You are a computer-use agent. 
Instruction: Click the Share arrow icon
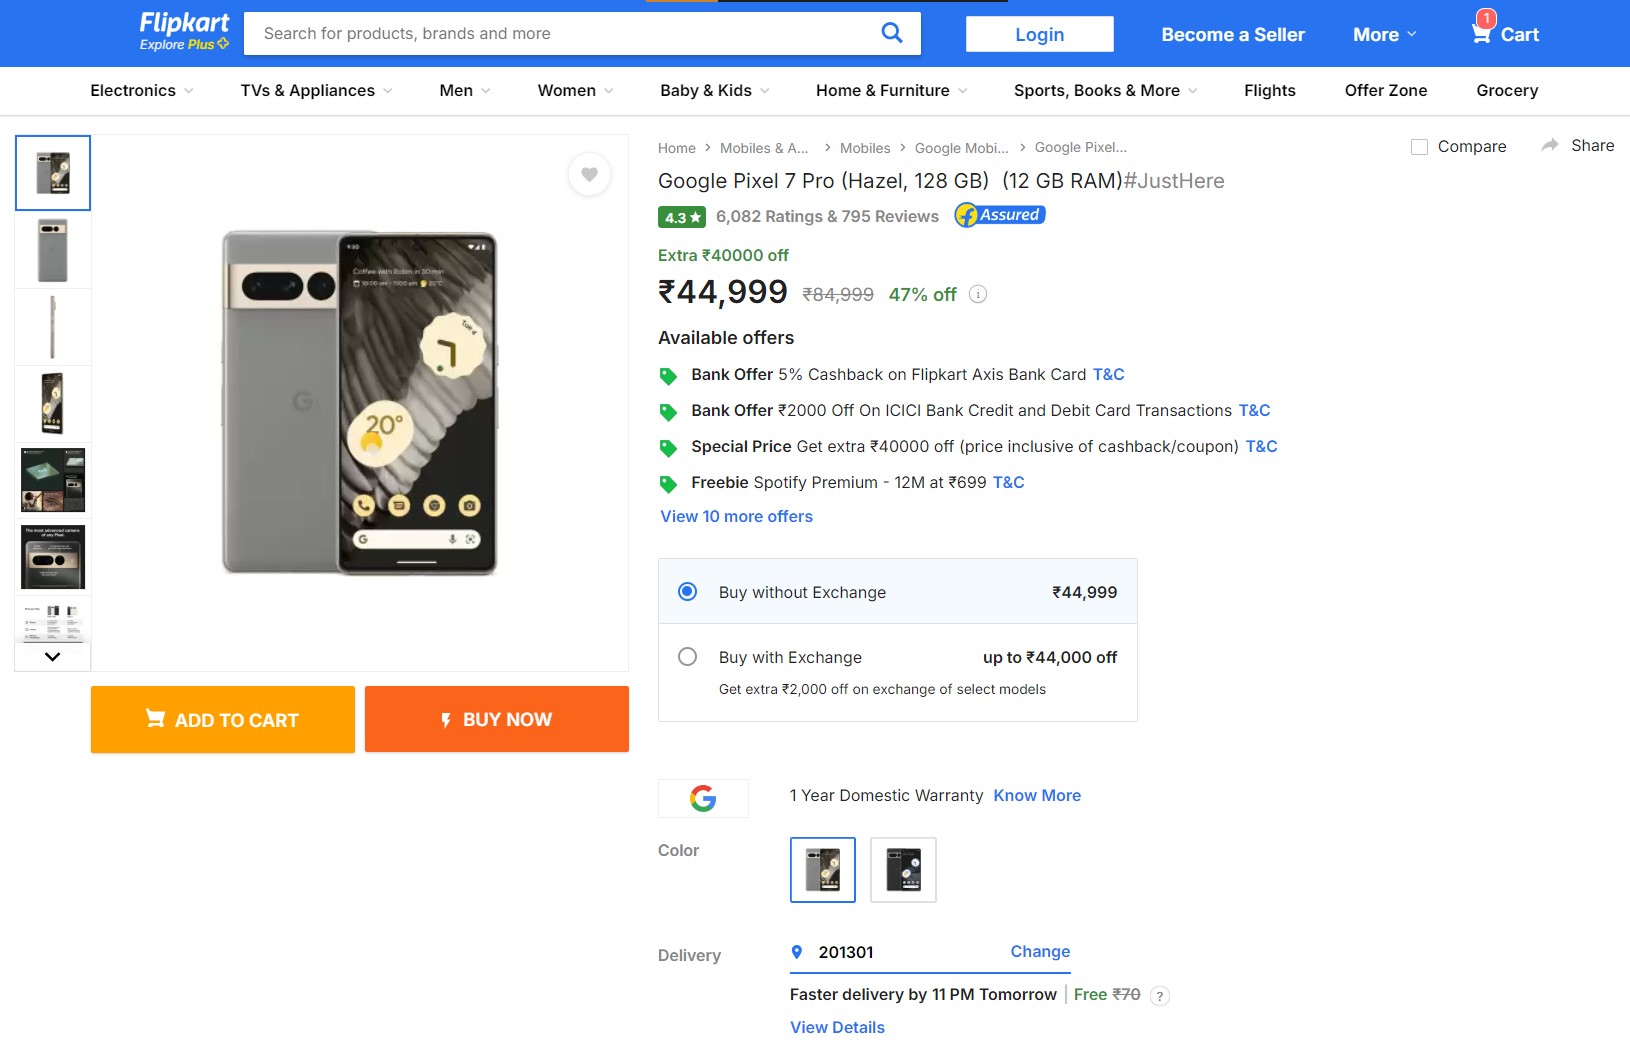pyautogui.click(x=1550, y=146)
